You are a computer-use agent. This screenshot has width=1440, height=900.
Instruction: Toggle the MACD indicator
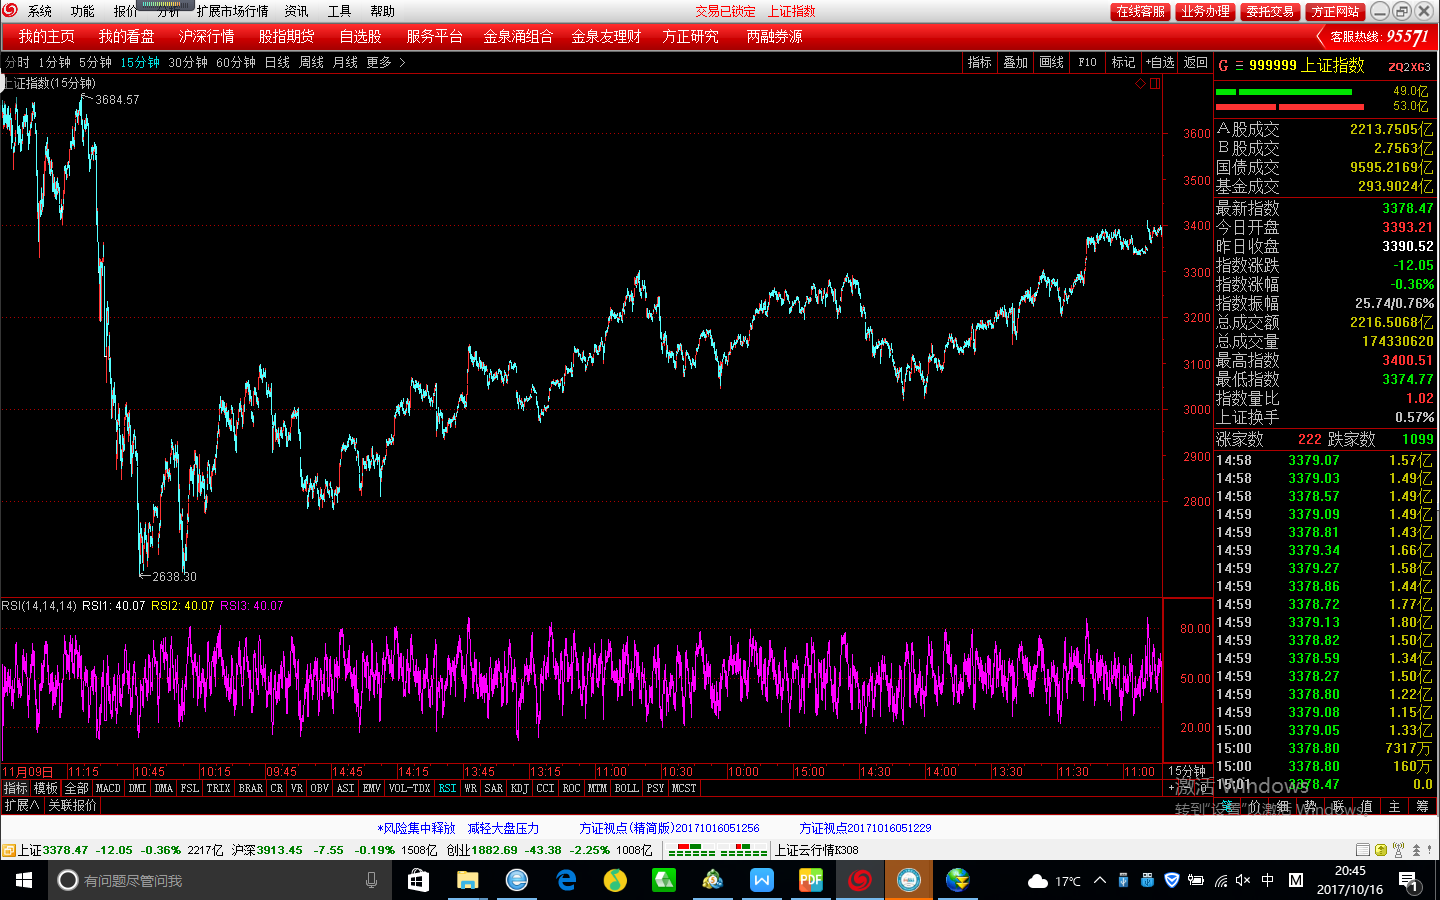108,788
